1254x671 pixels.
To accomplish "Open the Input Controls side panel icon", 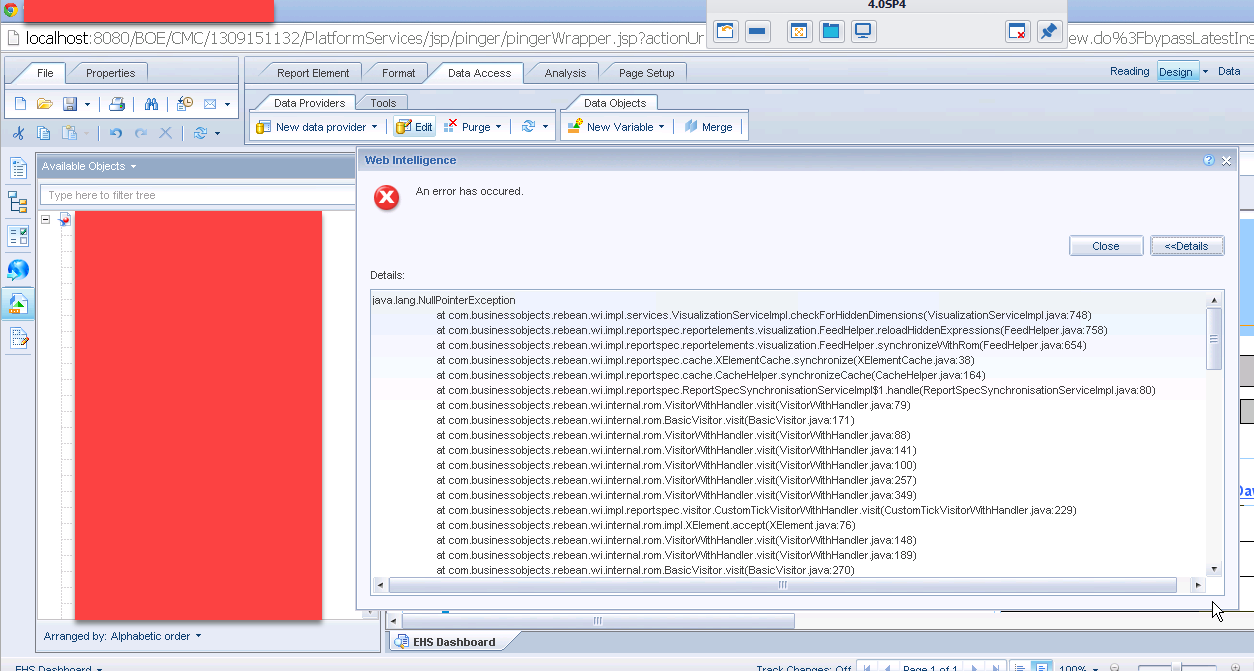I will tap(18, 236).
